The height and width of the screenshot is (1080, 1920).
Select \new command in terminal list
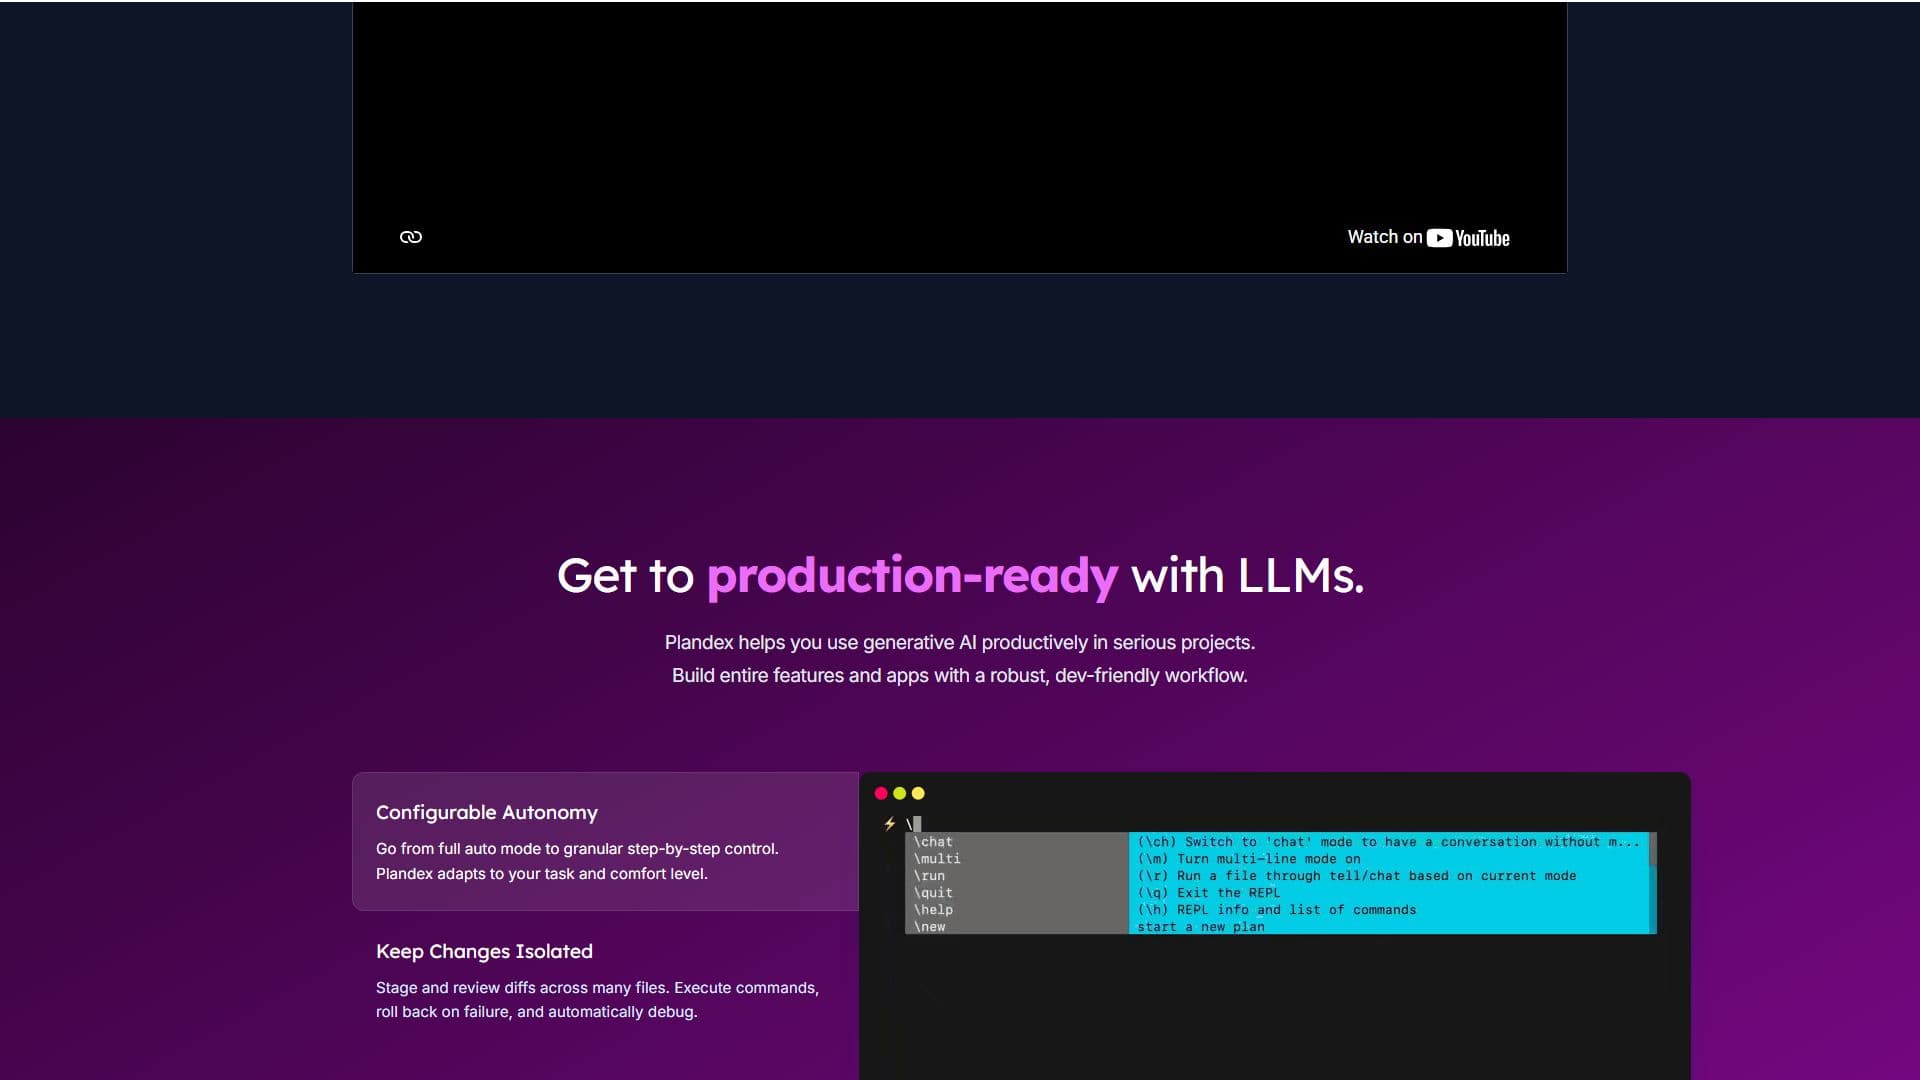coord(929,927)
